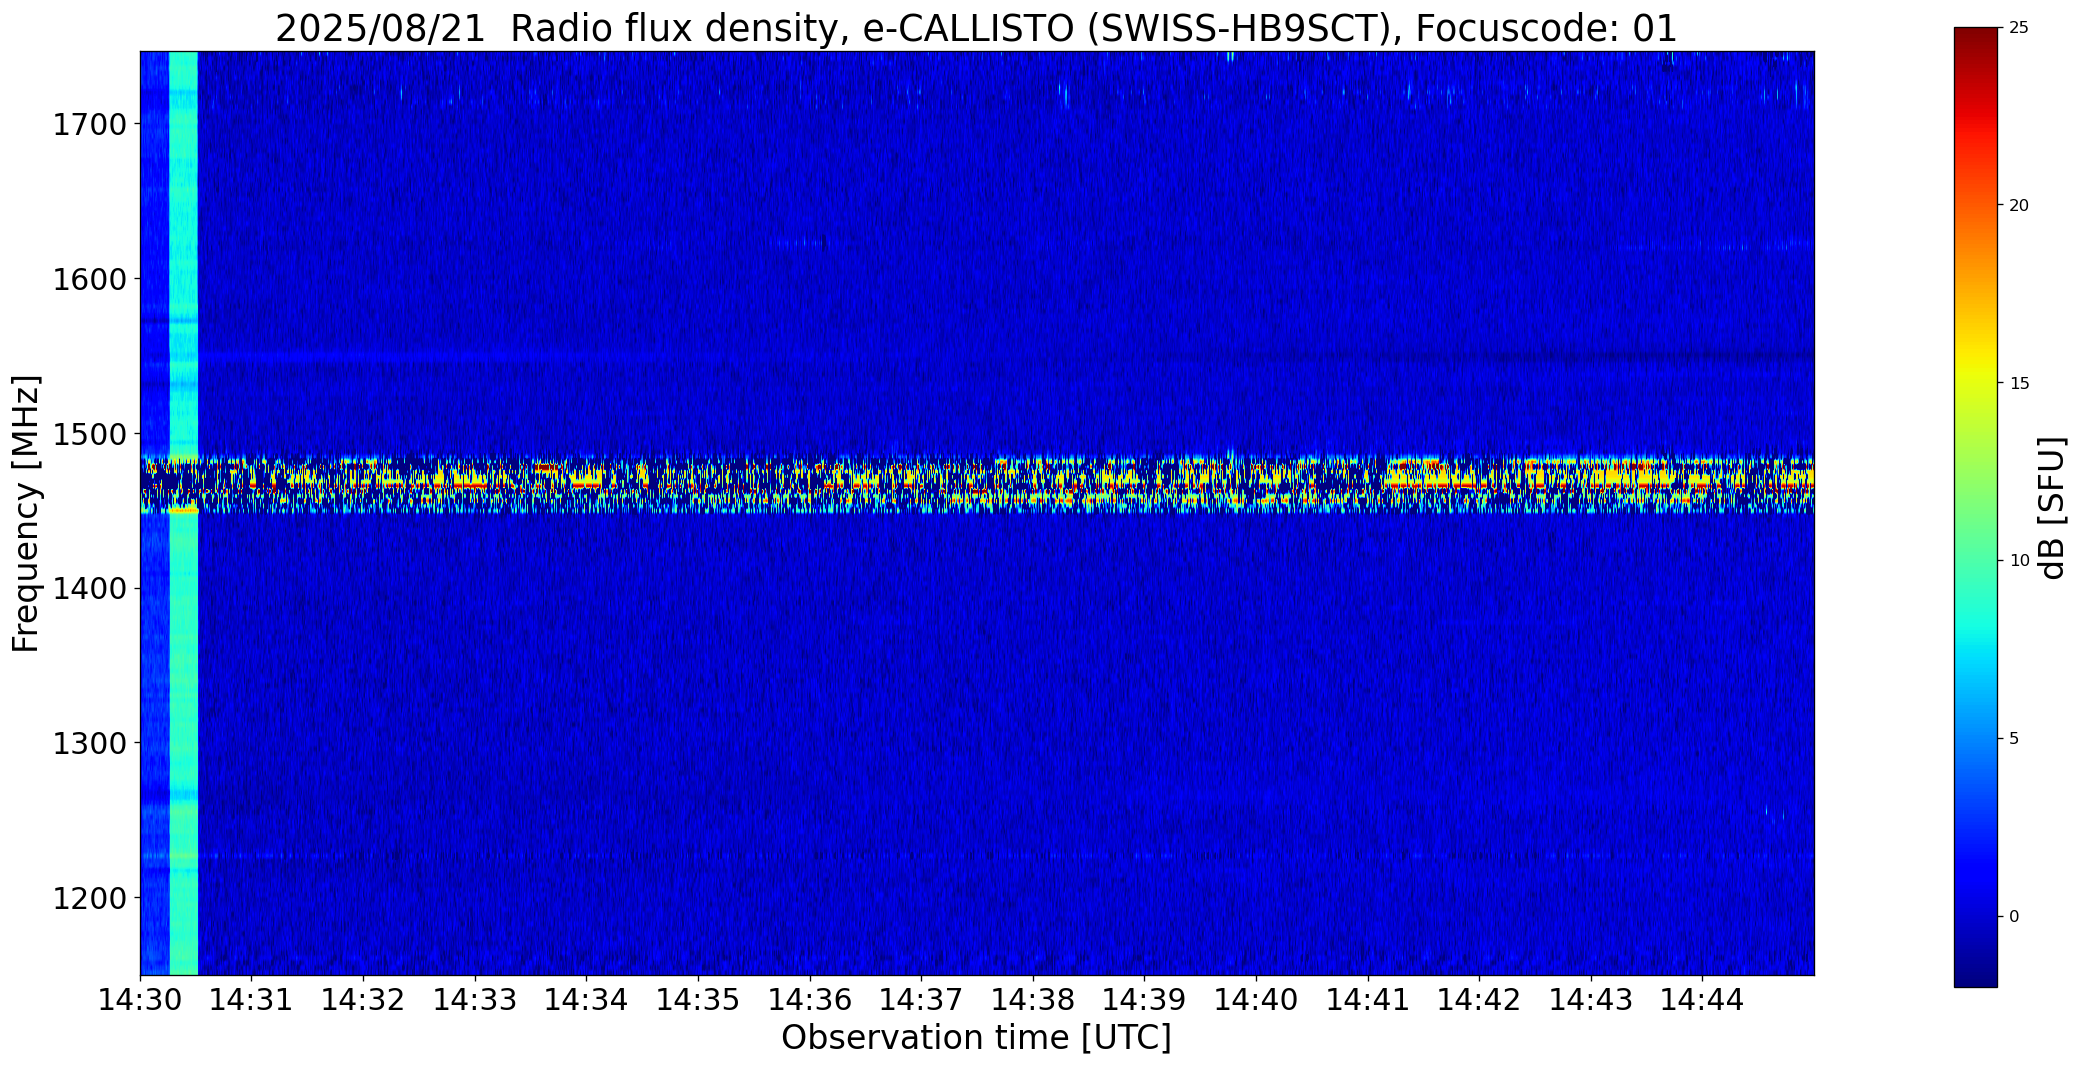
Task: Click the 'Observation time [UTC]' x-axis label
Action: pos(976,1038)
